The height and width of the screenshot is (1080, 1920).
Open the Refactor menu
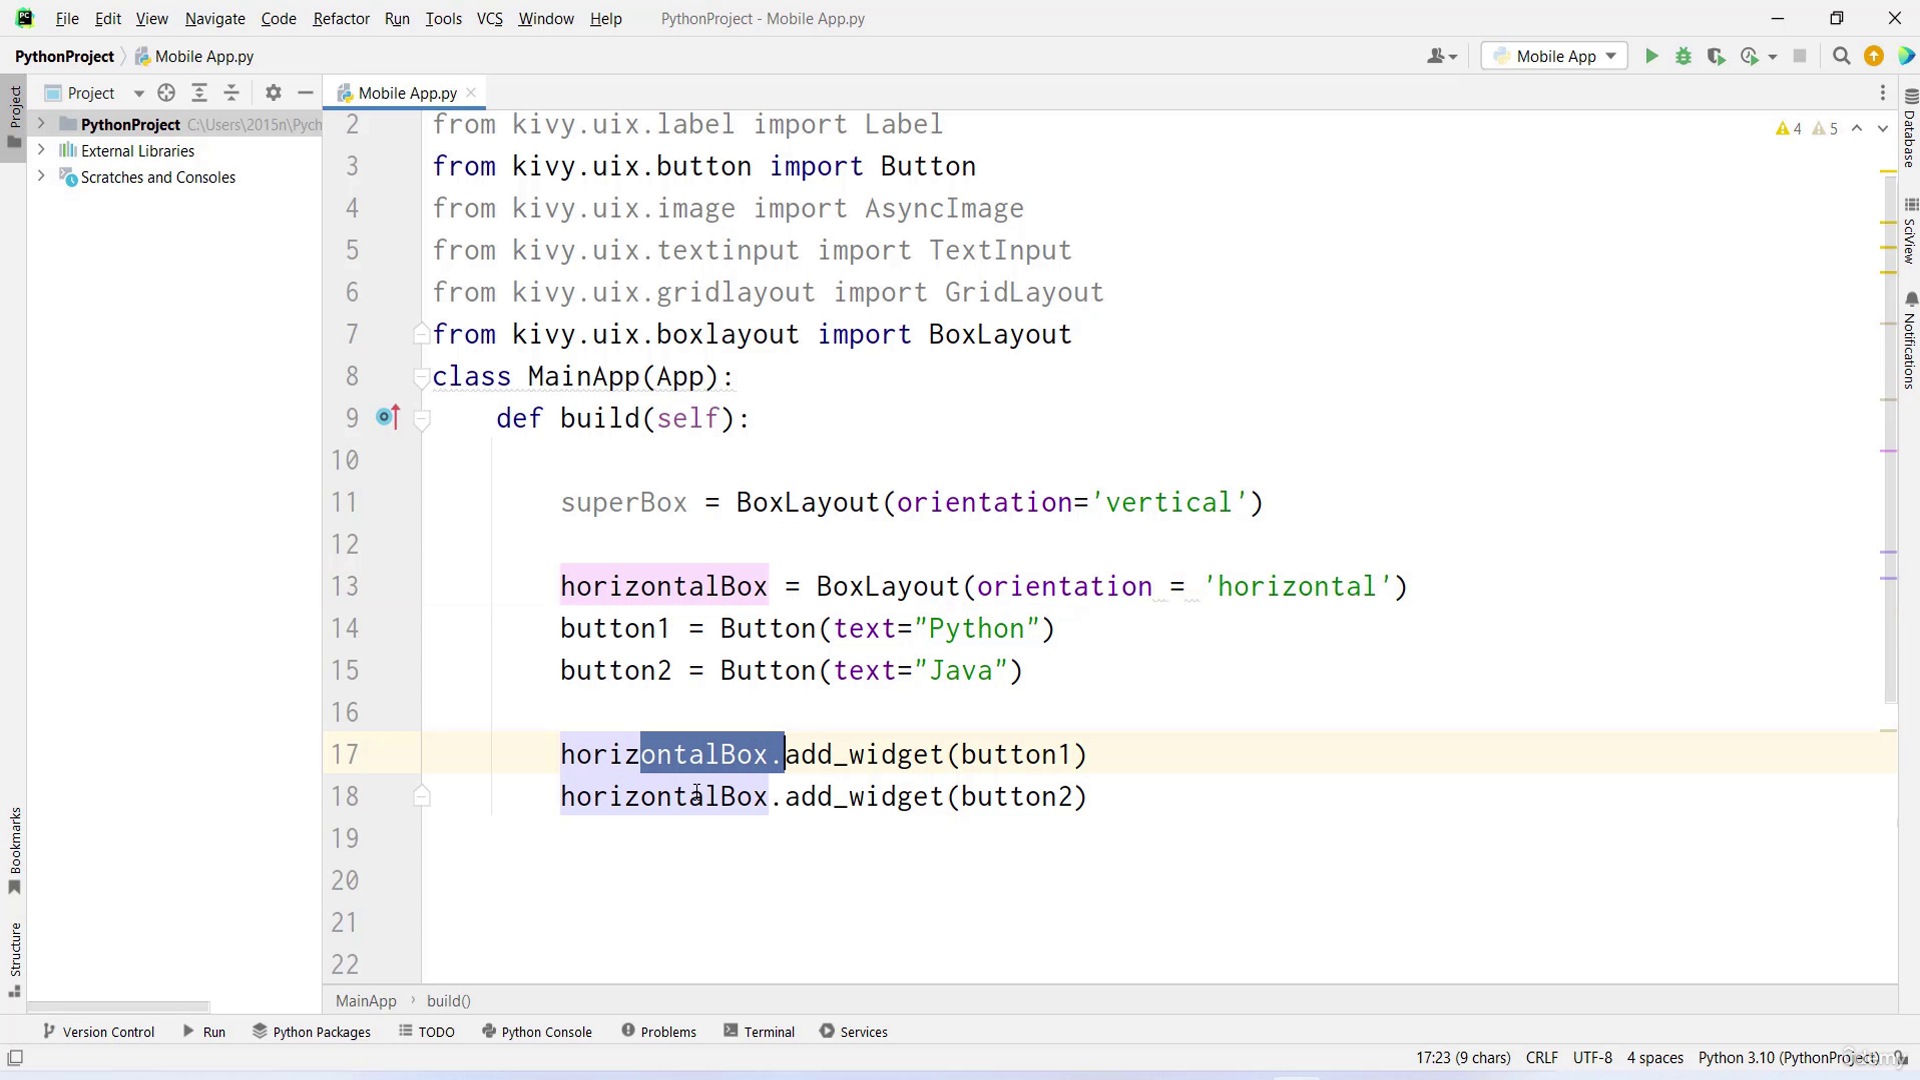[341, 18]
